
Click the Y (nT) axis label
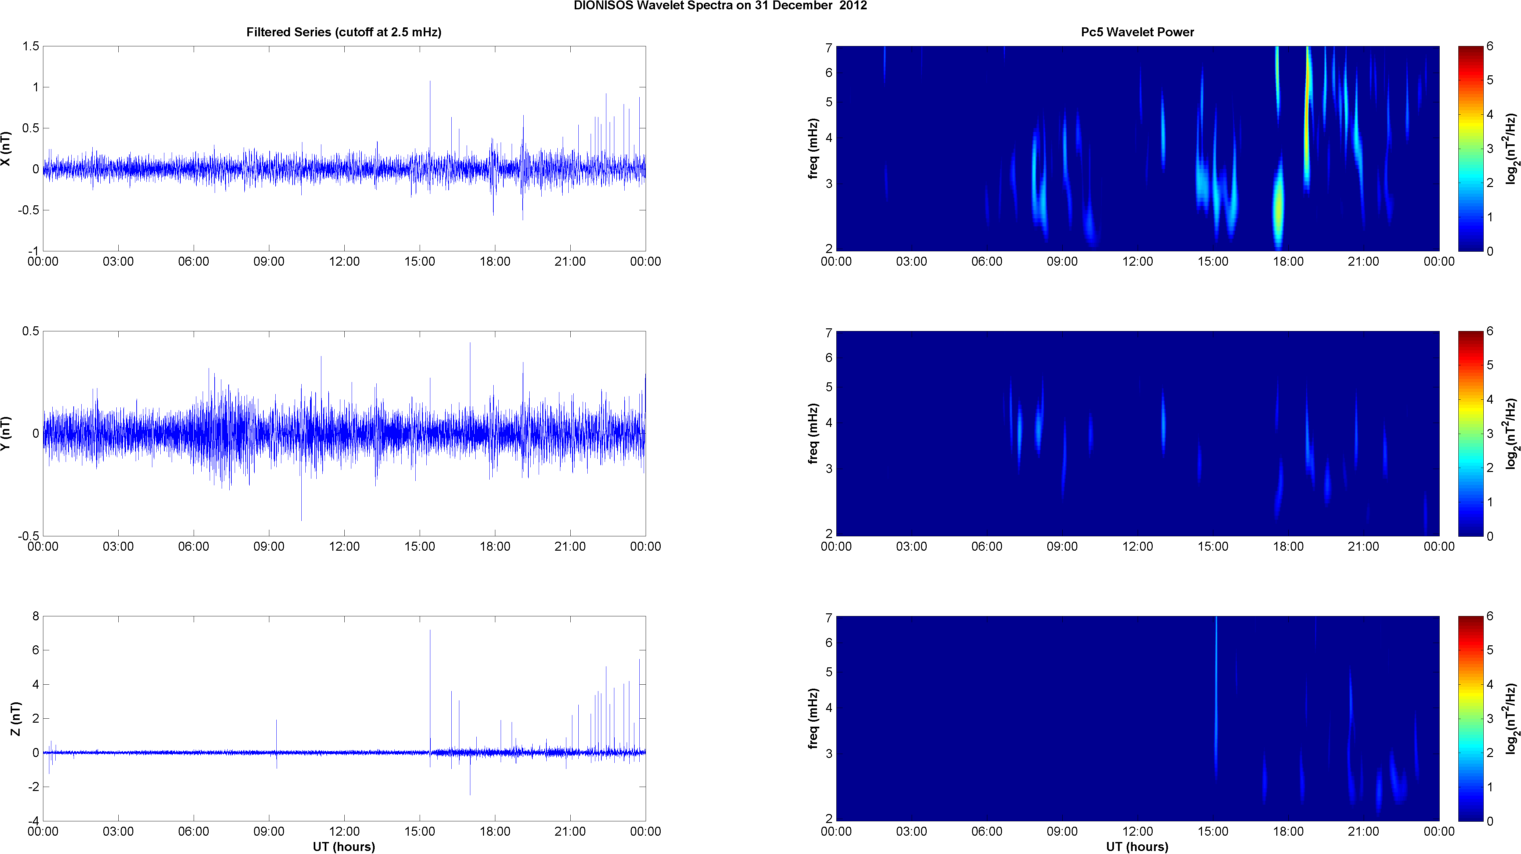6,433
